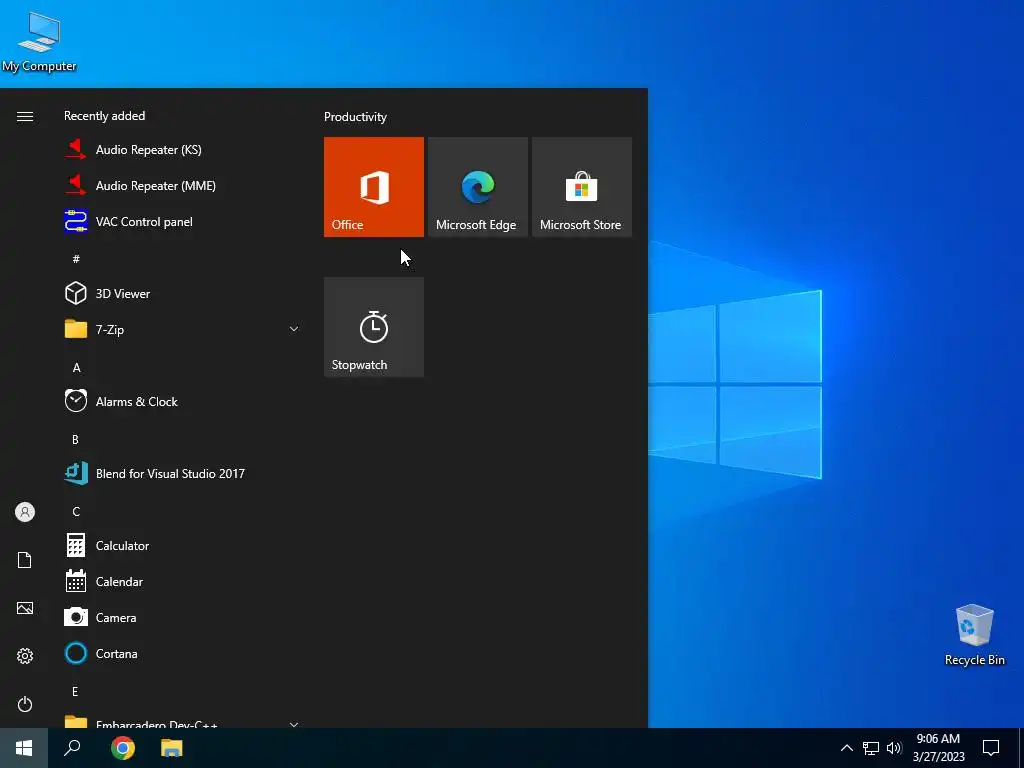Image resolution: width=1024 pixels, height=768 pixels.
Task: Open the network tray icon
Action: pyautogui.click(x=871, y=748)
